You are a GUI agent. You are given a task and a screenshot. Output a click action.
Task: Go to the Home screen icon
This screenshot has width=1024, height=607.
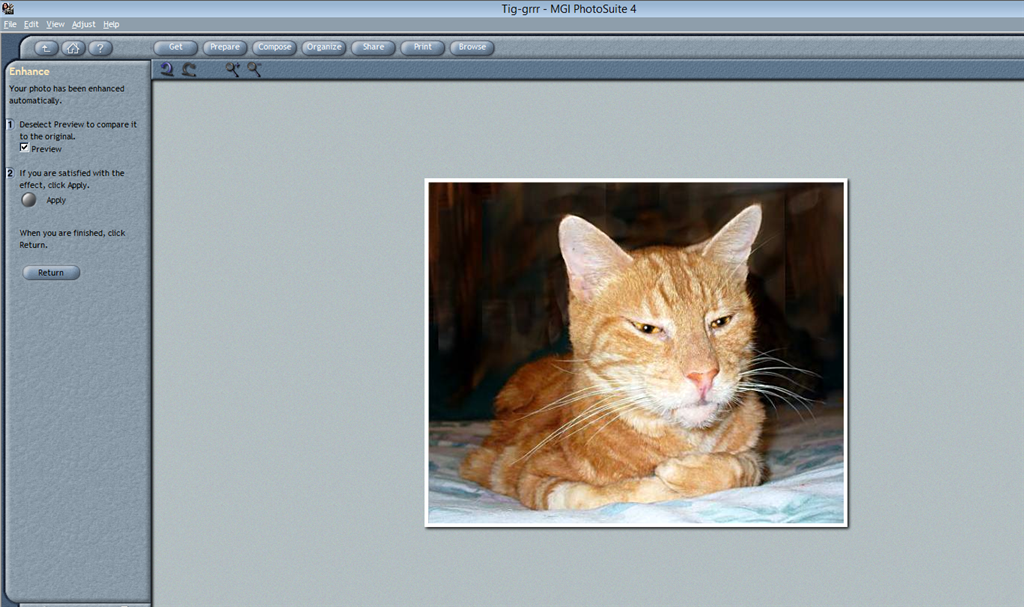pyautogui.click(x=73, y=48)
